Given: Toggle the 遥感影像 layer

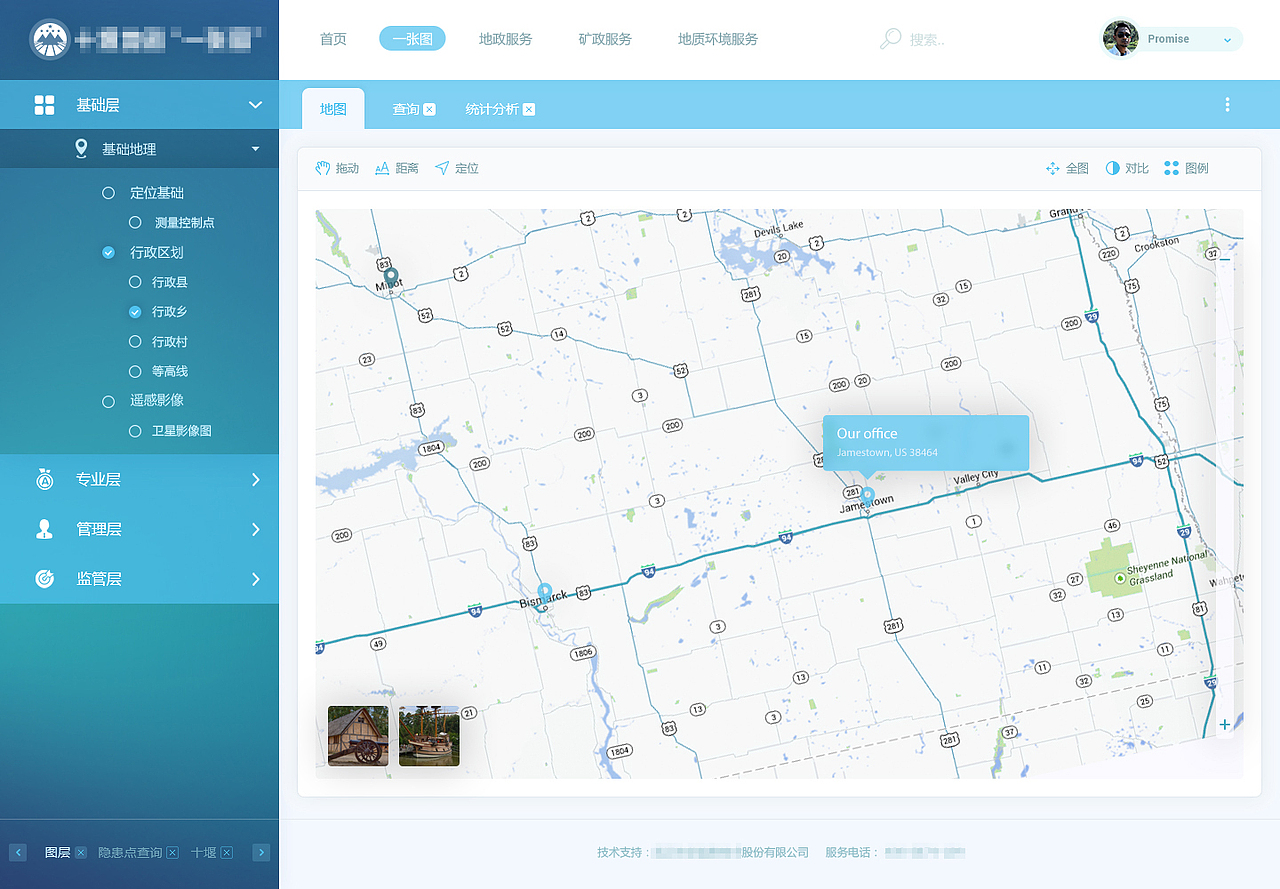Looking at the screenshot, I should (109, 401).
